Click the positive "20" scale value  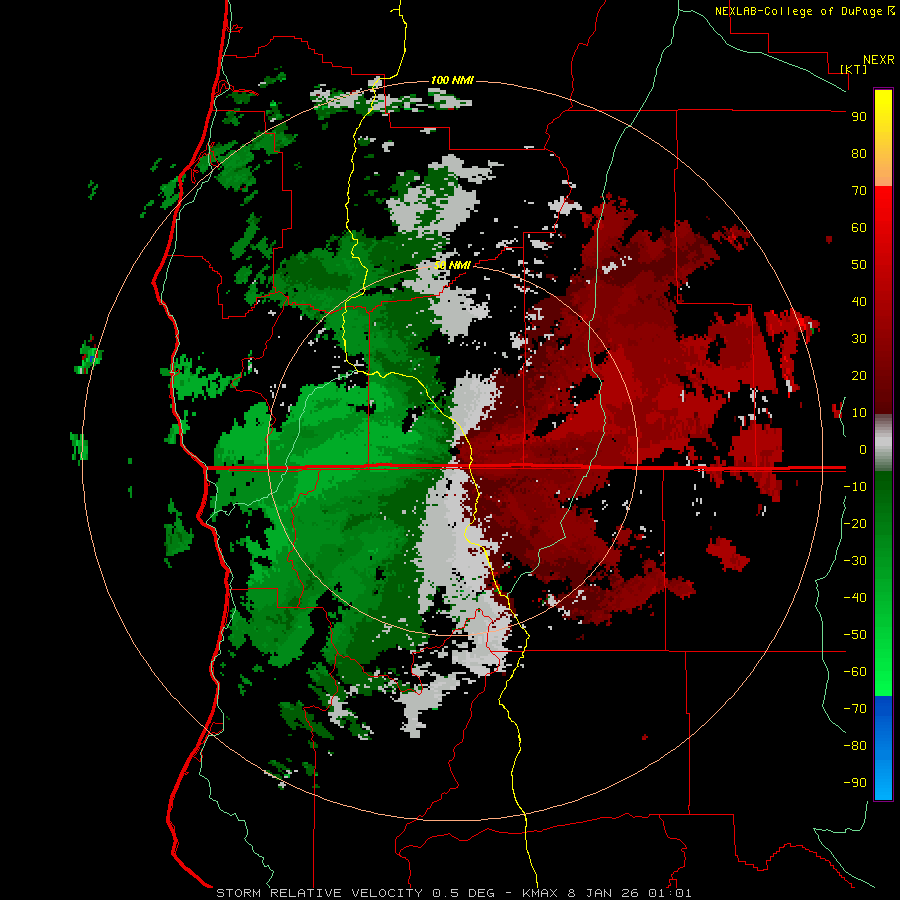tap(859, 376)
